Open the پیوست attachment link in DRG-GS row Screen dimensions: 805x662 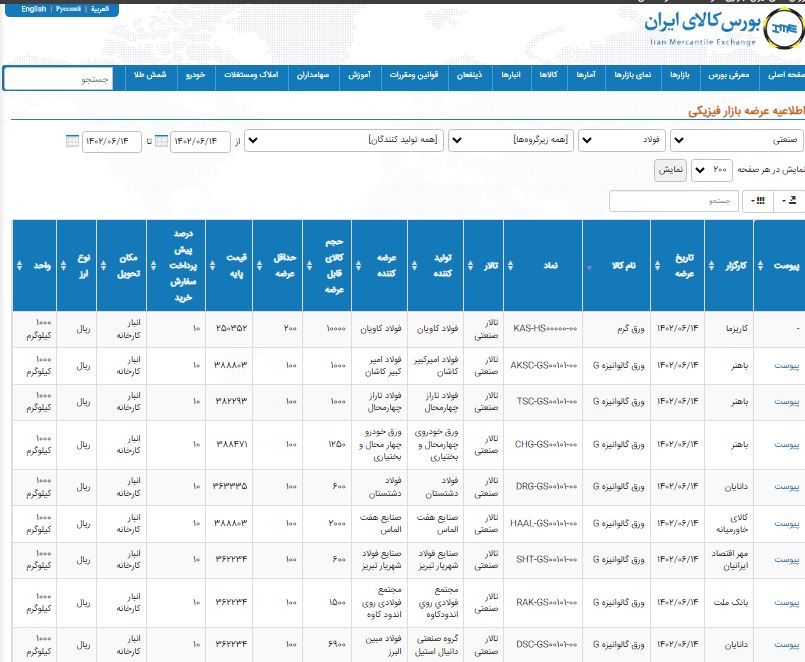(x=787, y=487)
